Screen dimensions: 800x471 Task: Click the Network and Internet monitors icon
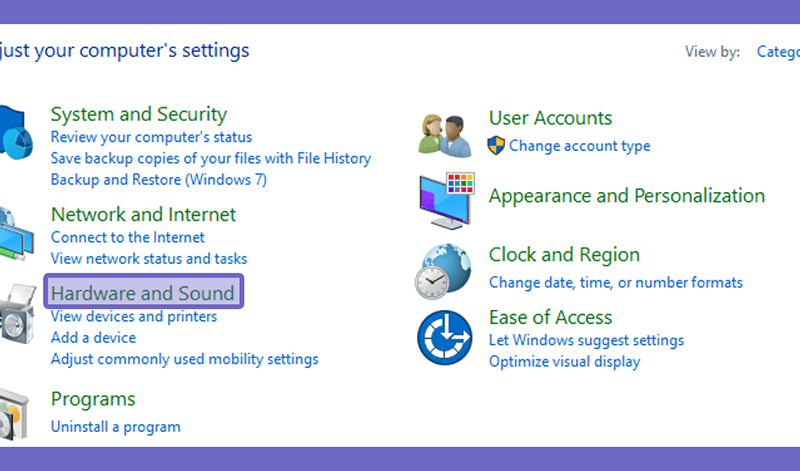[x=16, y=234]
